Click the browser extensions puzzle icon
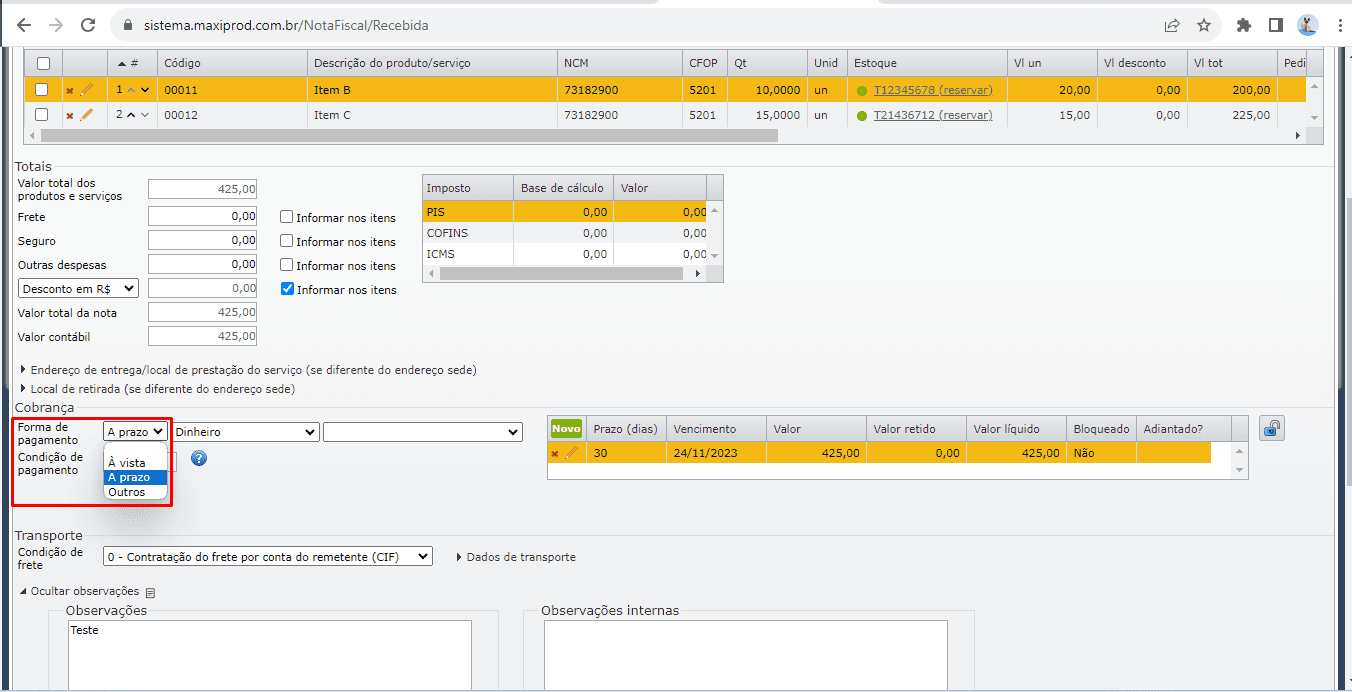 point(1243,25)
